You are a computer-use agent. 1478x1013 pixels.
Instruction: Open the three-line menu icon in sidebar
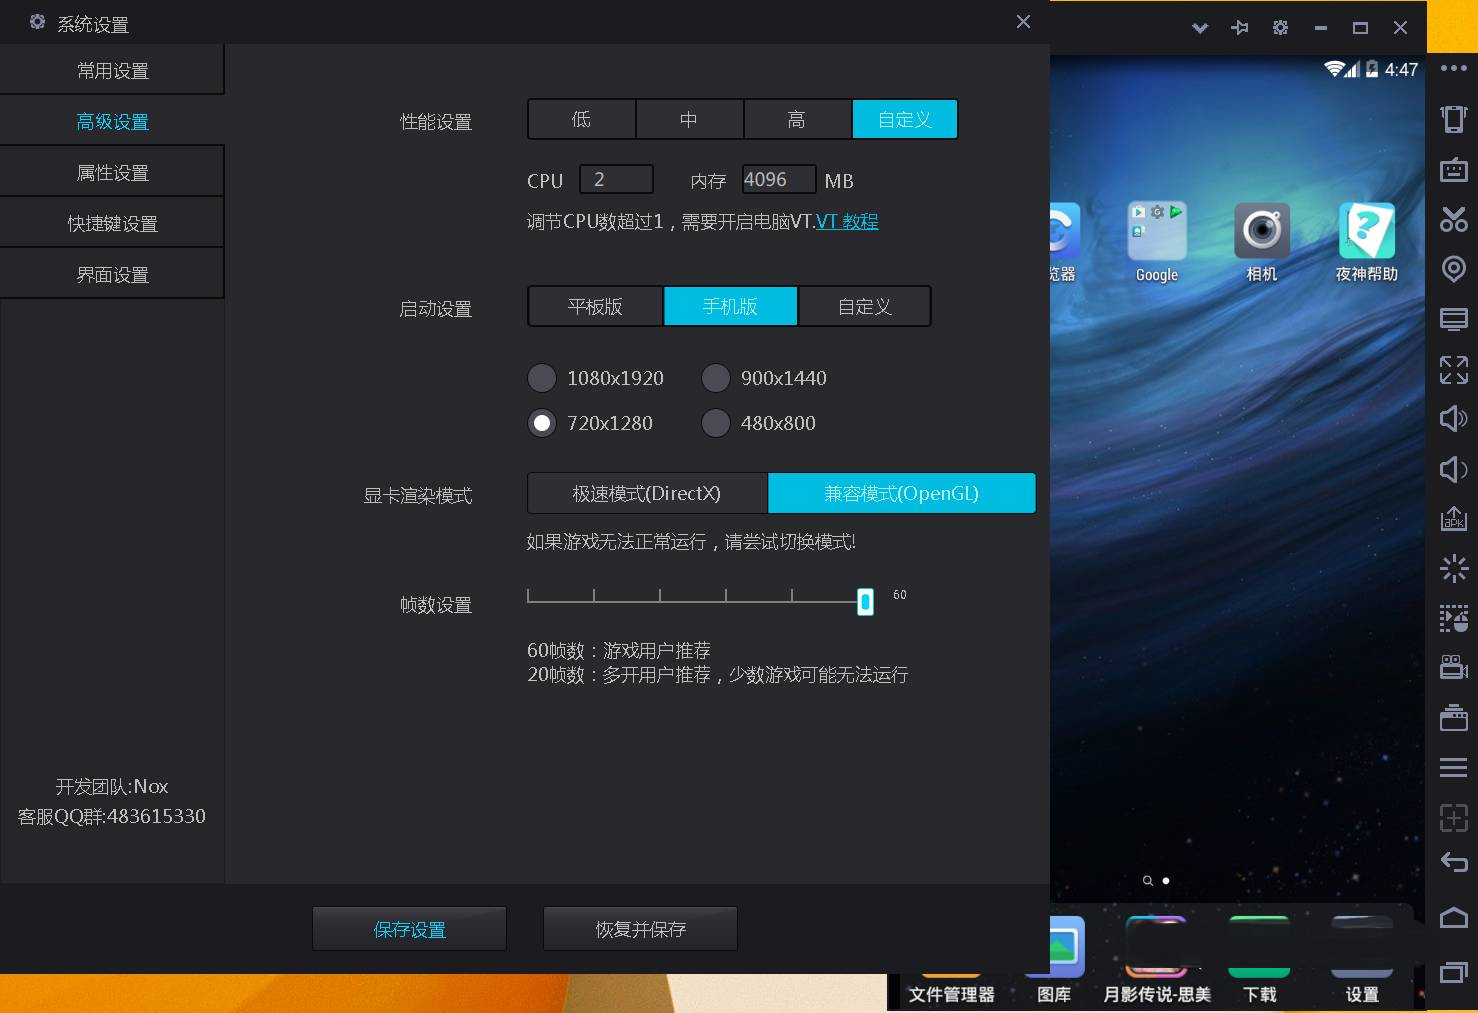coord(1453,767)
